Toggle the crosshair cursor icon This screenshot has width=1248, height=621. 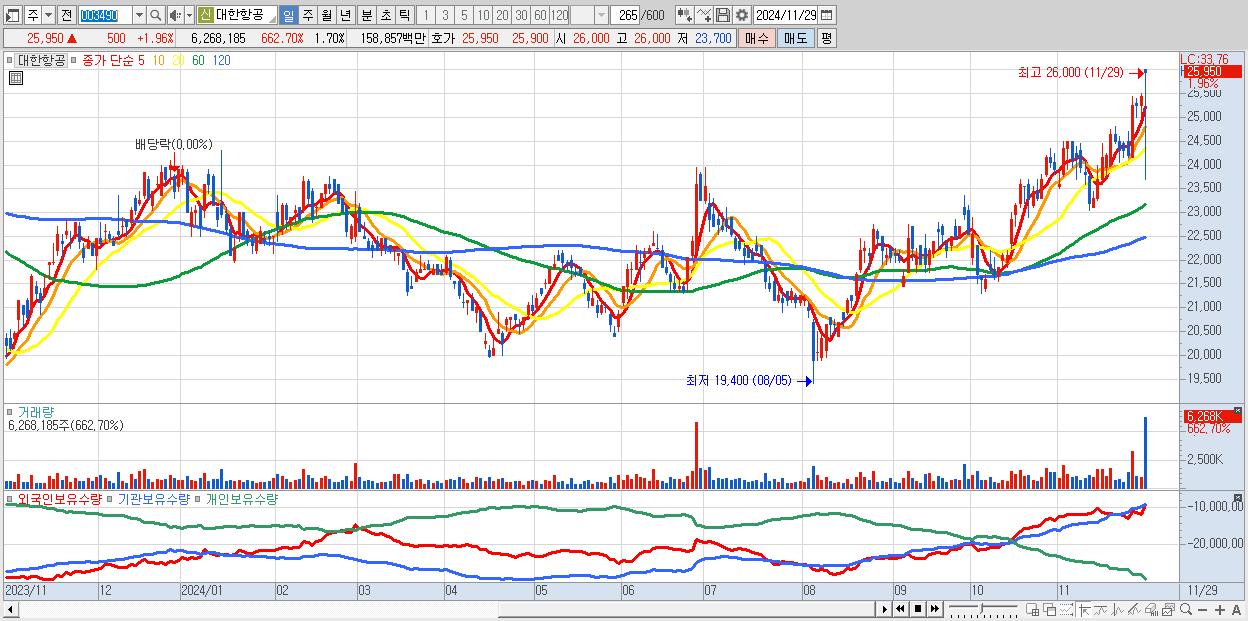point(1084,609)
